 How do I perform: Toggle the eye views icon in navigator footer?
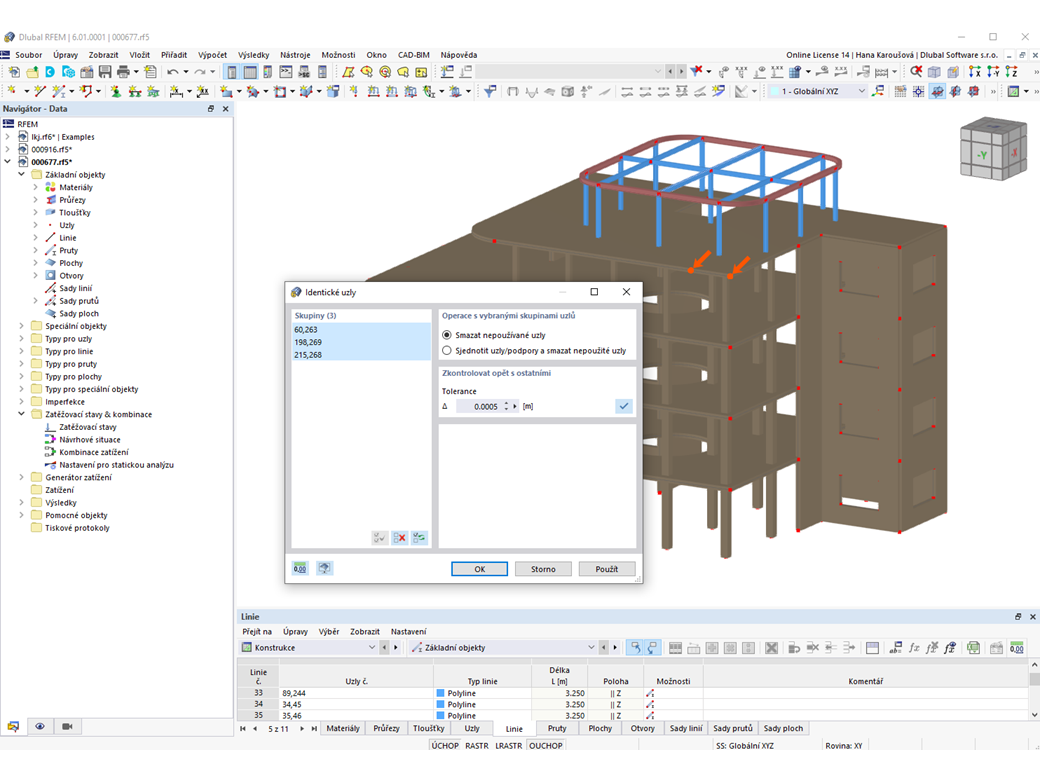pyautogui.click(x=40, y=726)
